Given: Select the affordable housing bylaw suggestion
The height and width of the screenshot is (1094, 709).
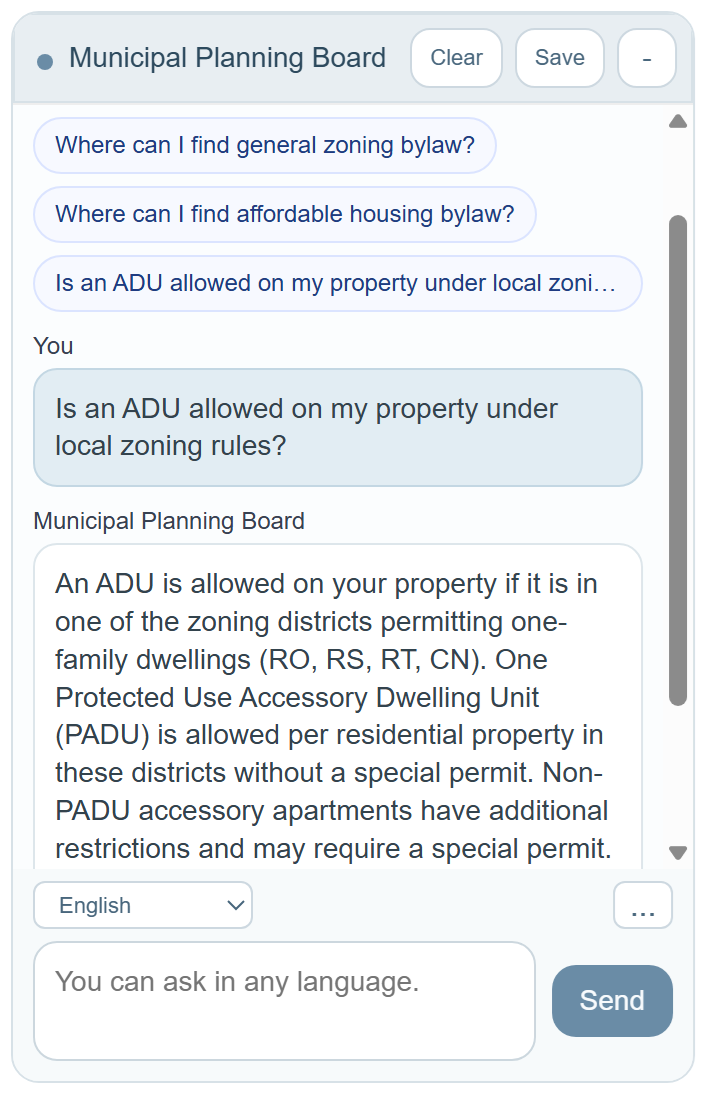Looking at the screenshot, I should 284,214.
